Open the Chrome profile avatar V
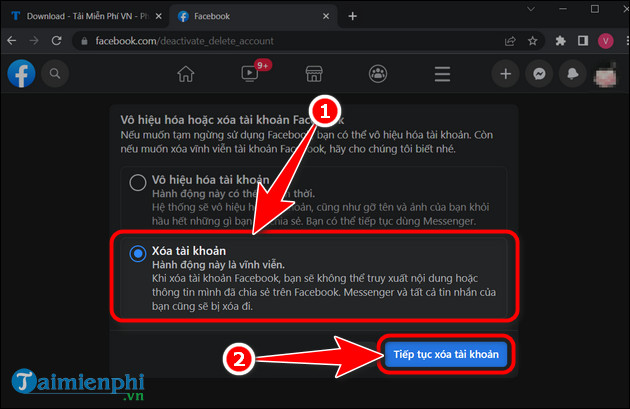 (605, 41)
